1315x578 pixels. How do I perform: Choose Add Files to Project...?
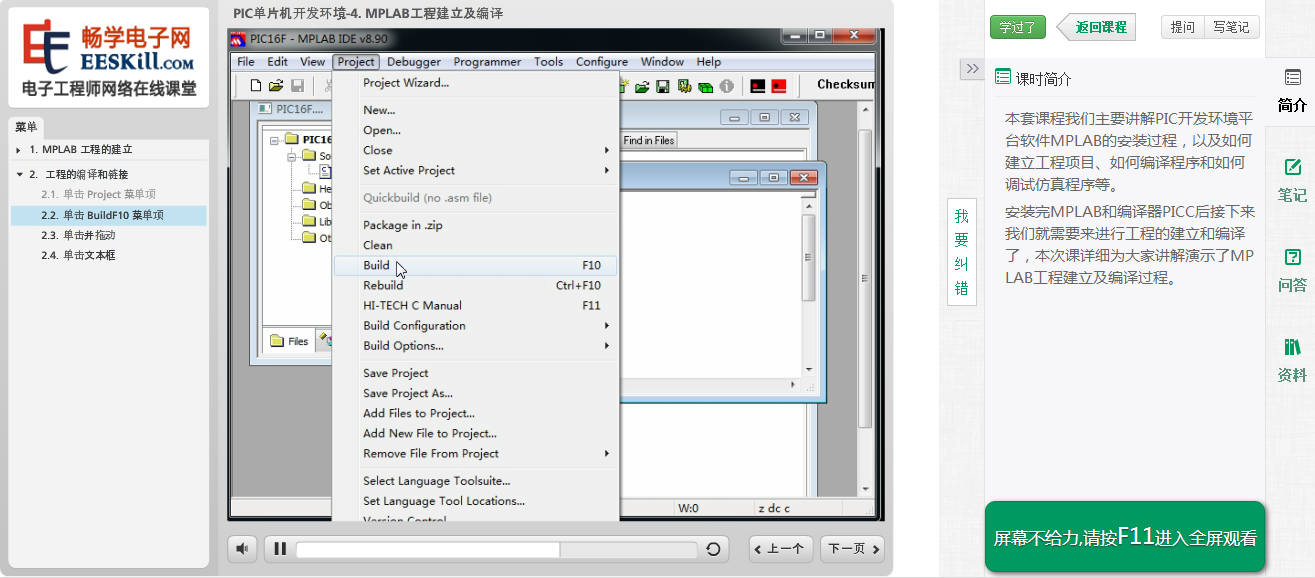tap(475, 413)
